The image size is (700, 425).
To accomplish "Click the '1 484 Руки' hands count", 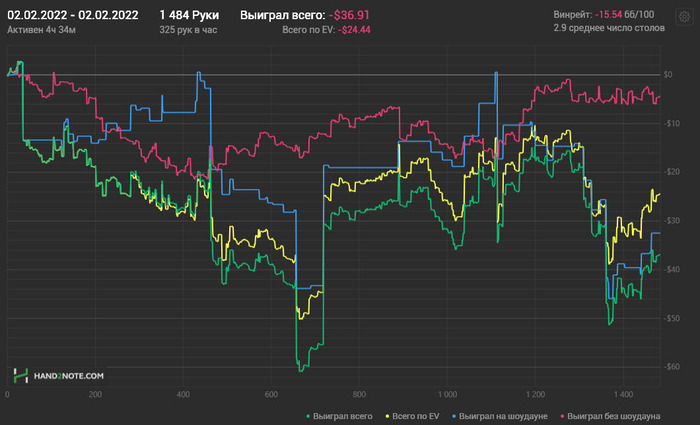I will [189, 15].
